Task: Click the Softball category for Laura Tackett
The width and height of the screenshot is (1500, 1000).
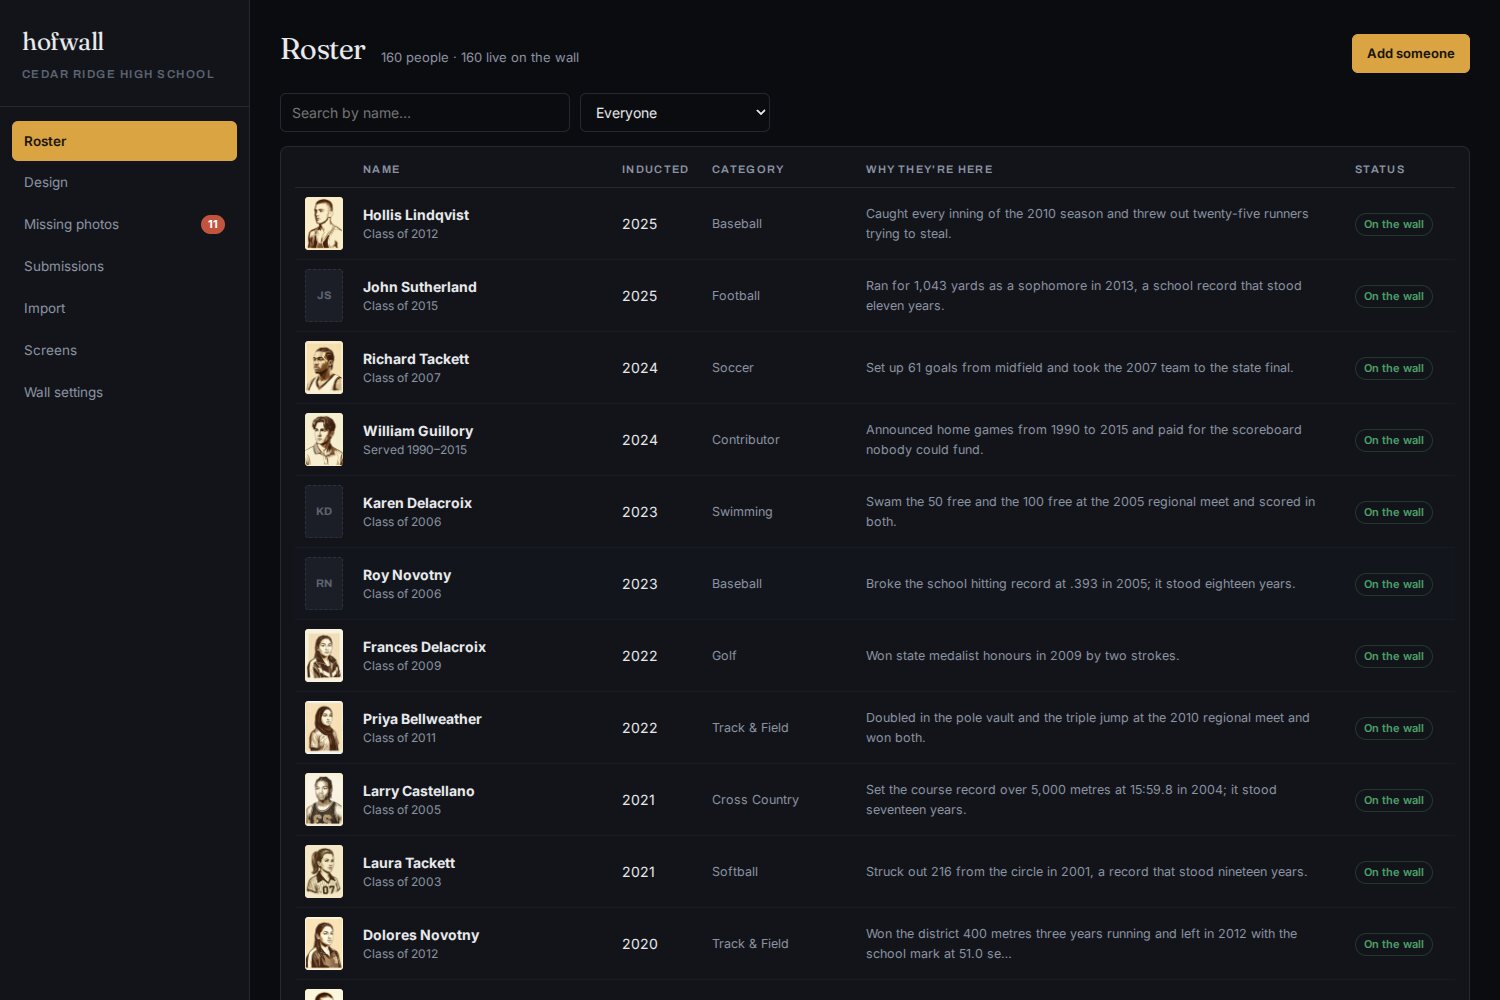Action: tap(735, 872)
